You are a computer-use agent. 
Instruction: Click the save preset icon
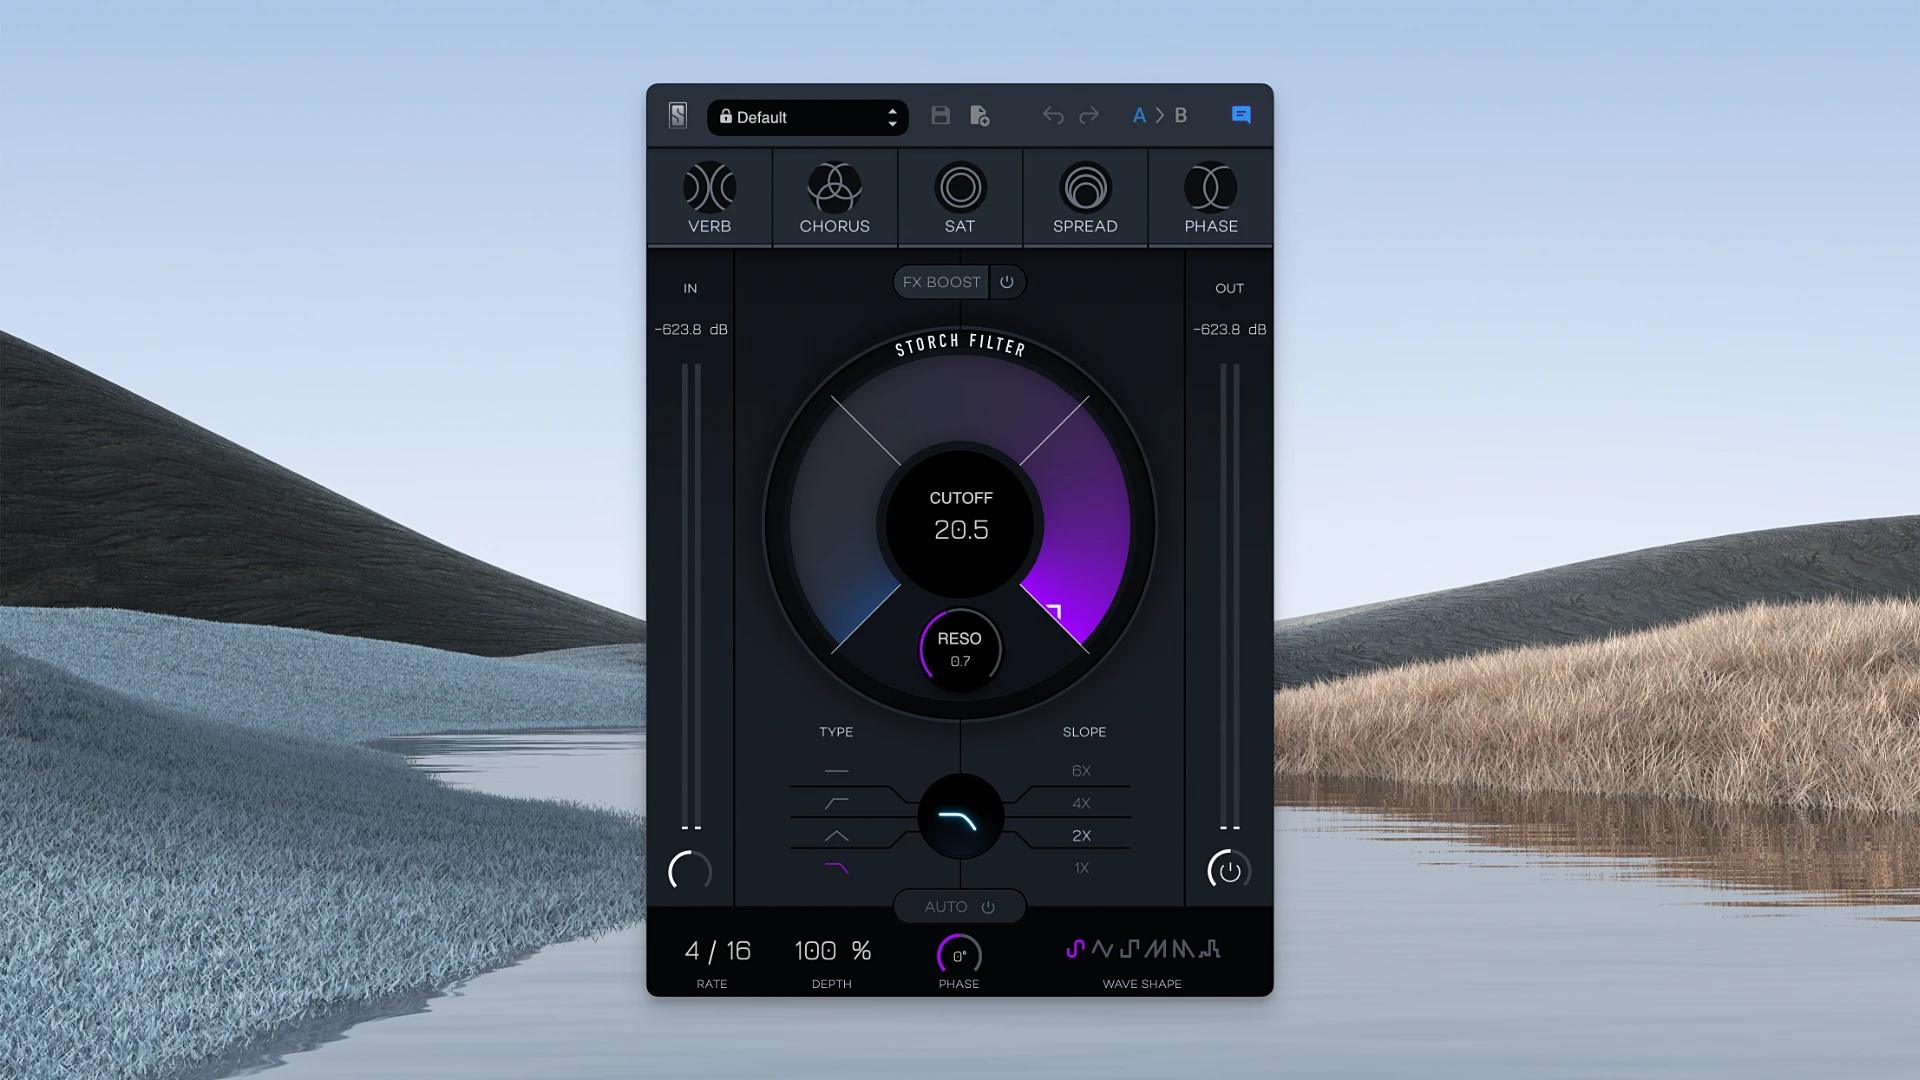[940, 115]
